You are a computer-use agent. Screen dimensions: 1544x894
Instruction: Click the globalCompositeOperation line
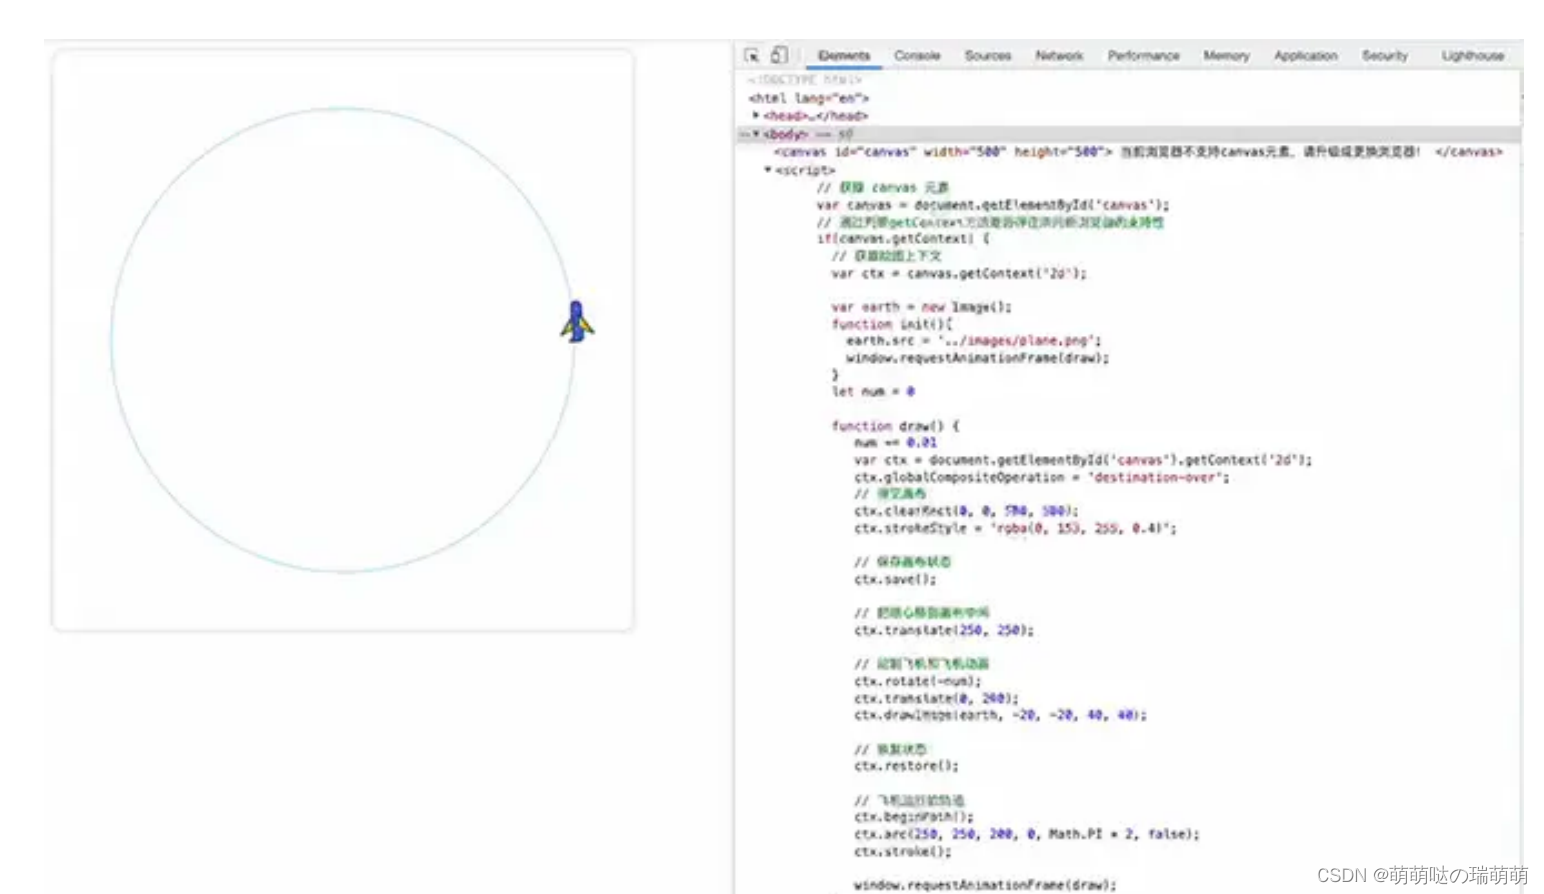click(1041, 477)
